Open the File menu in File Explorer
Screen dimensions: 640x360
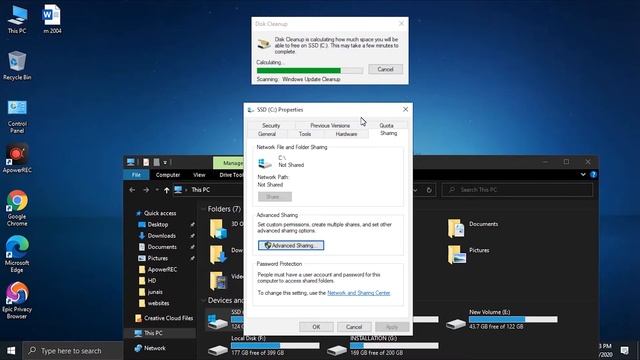pos(136,175)
